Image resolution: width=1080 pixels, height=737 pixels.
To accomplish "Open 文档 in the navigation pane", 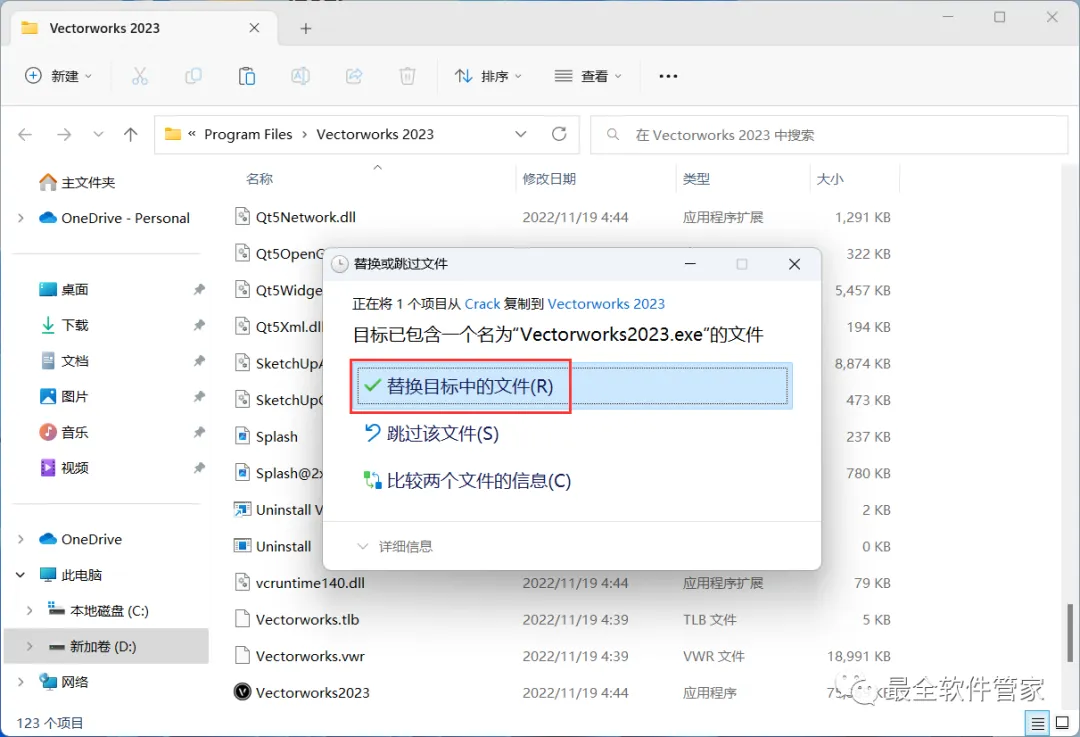I will pyautogui.click(x=64, y=361).
